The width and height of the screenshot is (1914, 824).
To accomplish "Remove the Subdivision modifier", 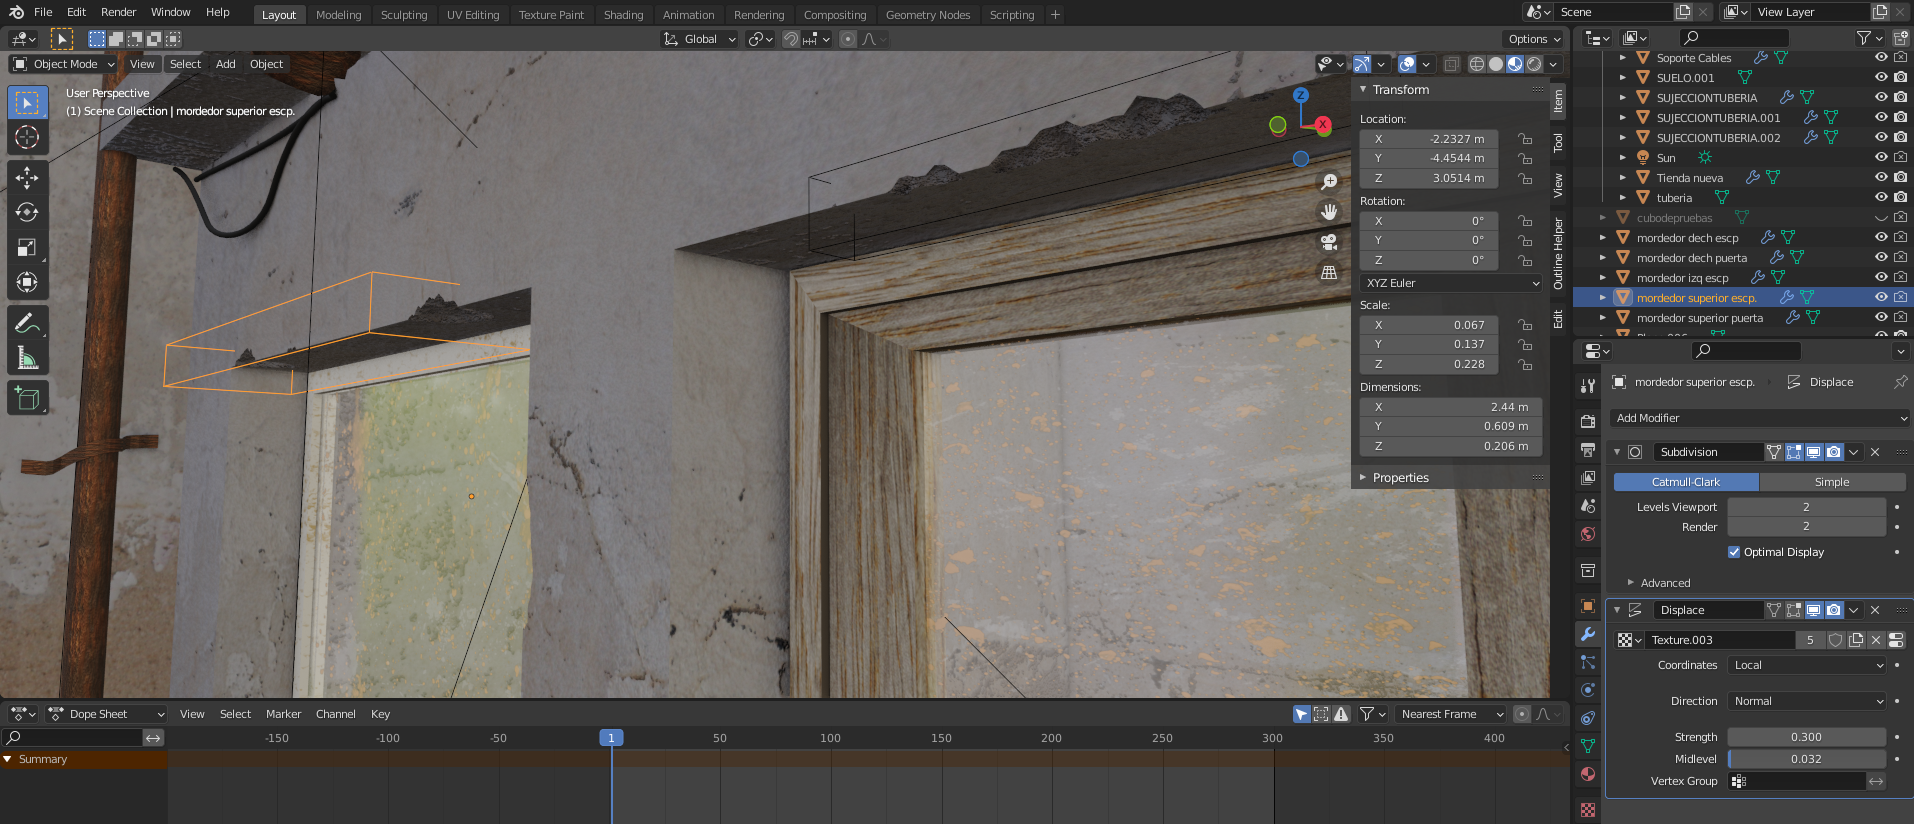I will 1875,452.
